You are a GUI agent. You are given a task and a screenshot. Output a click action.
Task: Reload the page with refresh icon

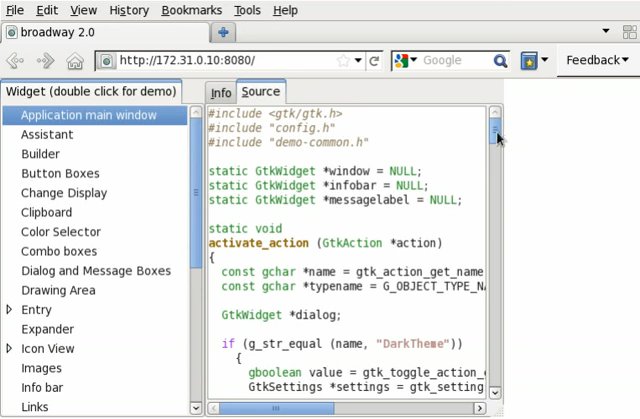click(374, 61)
